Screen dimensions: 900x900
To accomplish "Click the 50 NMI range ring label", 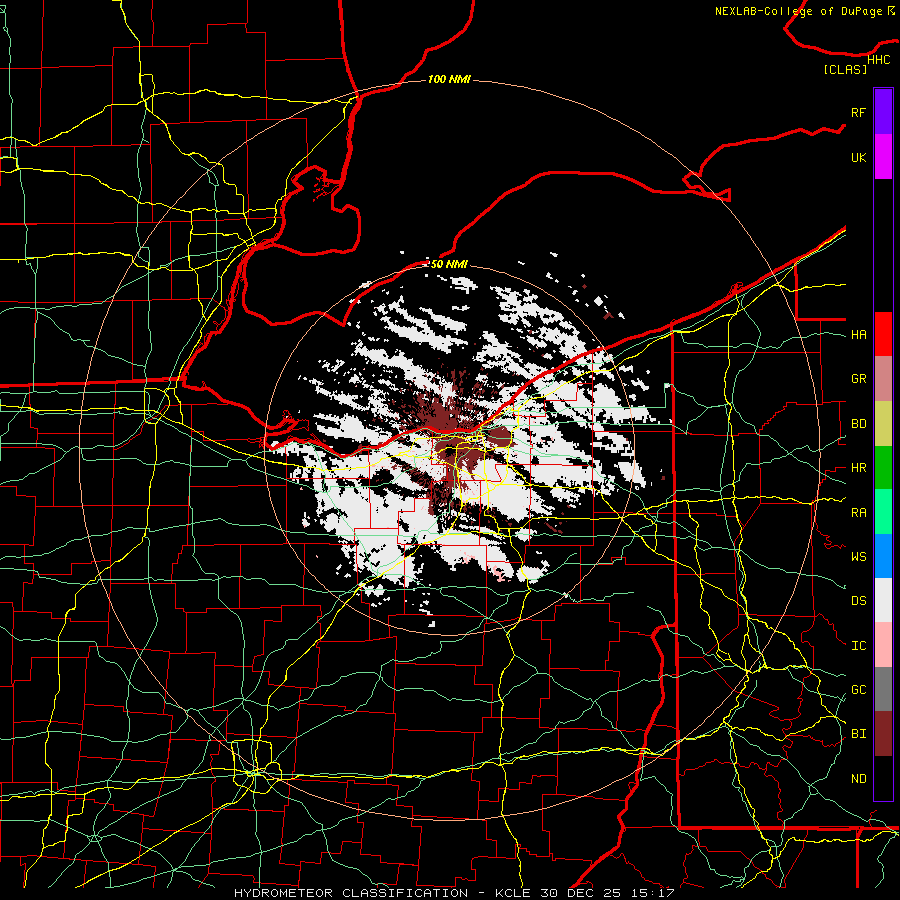I will click(449, 264).
